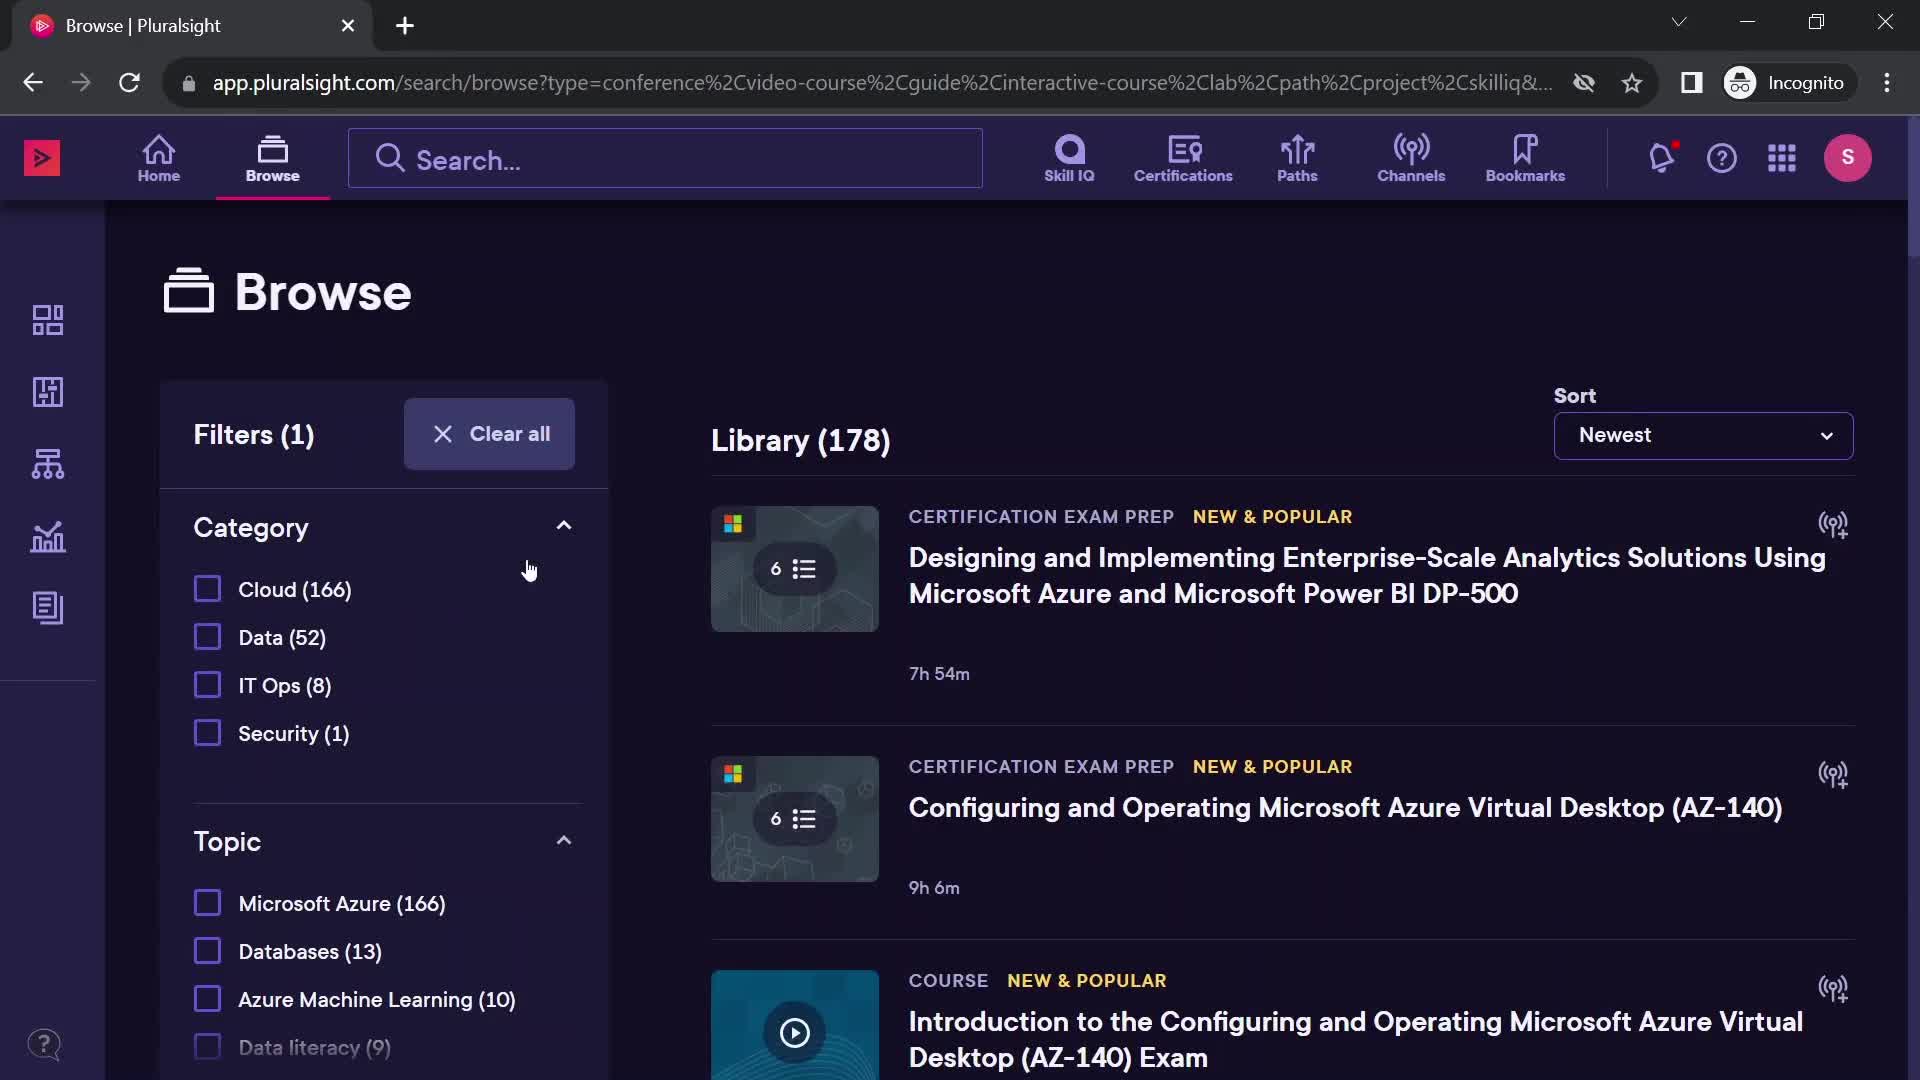Open Bookmarks from top navigation

pyautogui.click(x=1525, y=159)
